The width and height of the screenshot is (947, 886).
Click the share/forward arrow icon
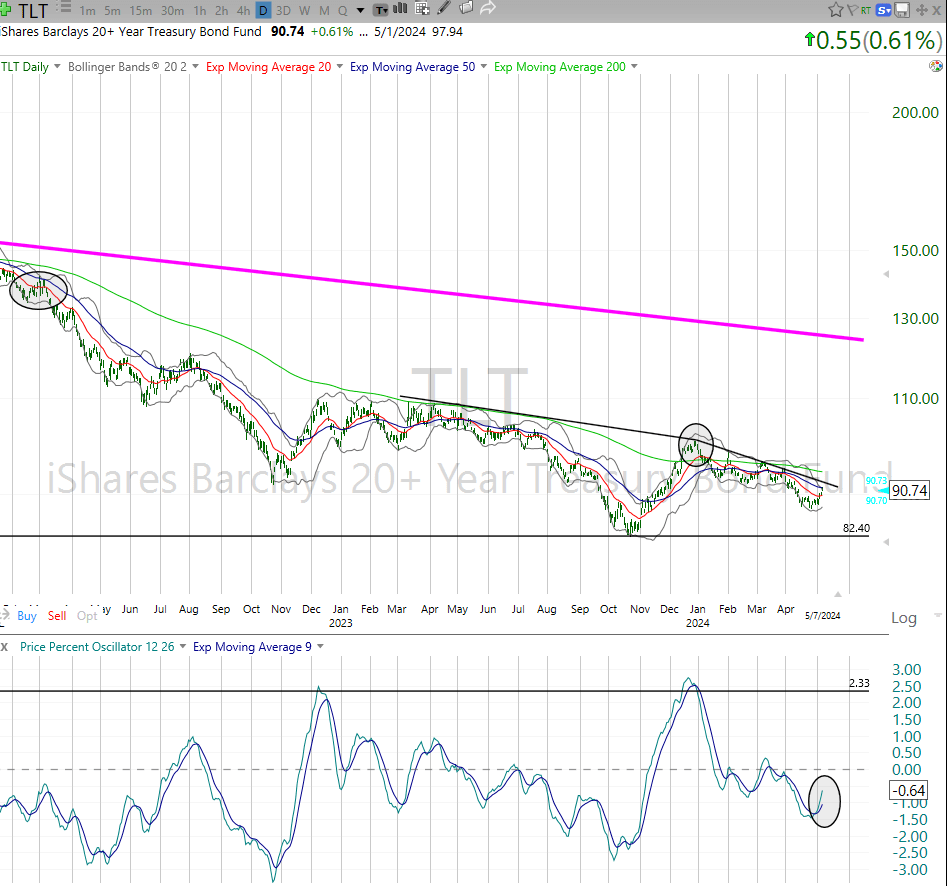487,8
